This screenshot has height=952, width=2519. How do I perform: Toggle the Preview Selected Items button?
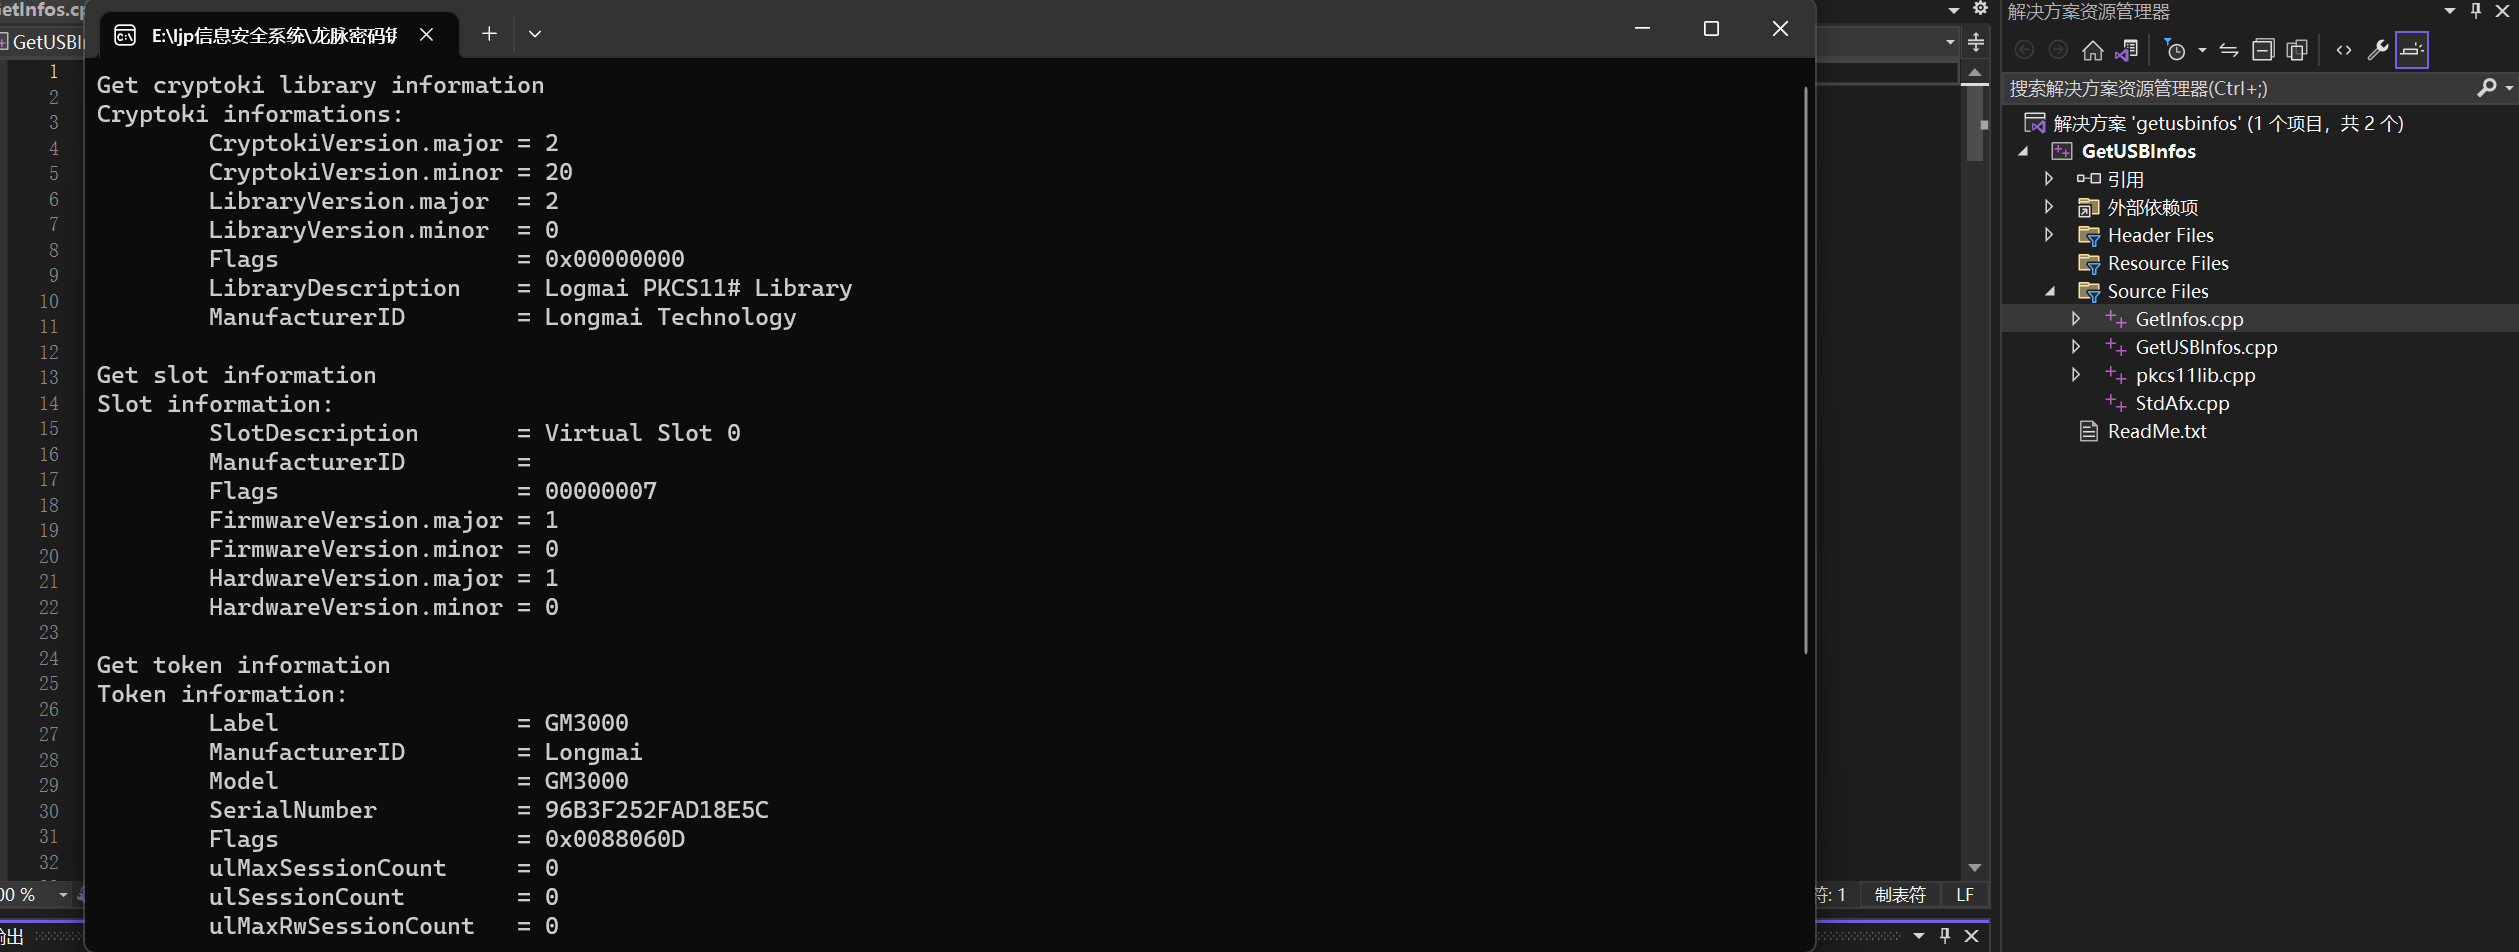pos(2412,50)
